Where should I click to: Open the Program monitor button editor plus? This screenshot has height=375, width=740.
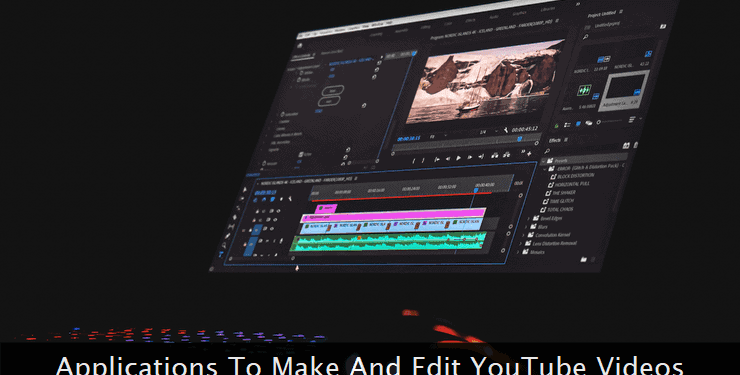(530, 153)
